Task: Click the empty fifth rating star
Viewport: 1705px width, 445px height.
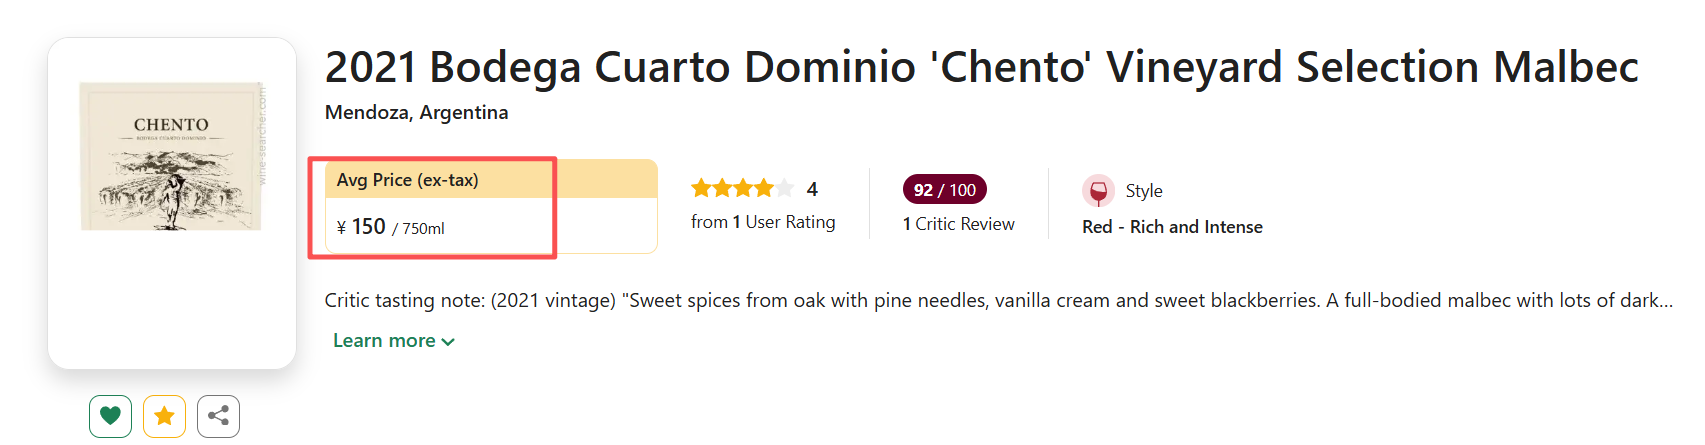Action: (x=785, y=188)
